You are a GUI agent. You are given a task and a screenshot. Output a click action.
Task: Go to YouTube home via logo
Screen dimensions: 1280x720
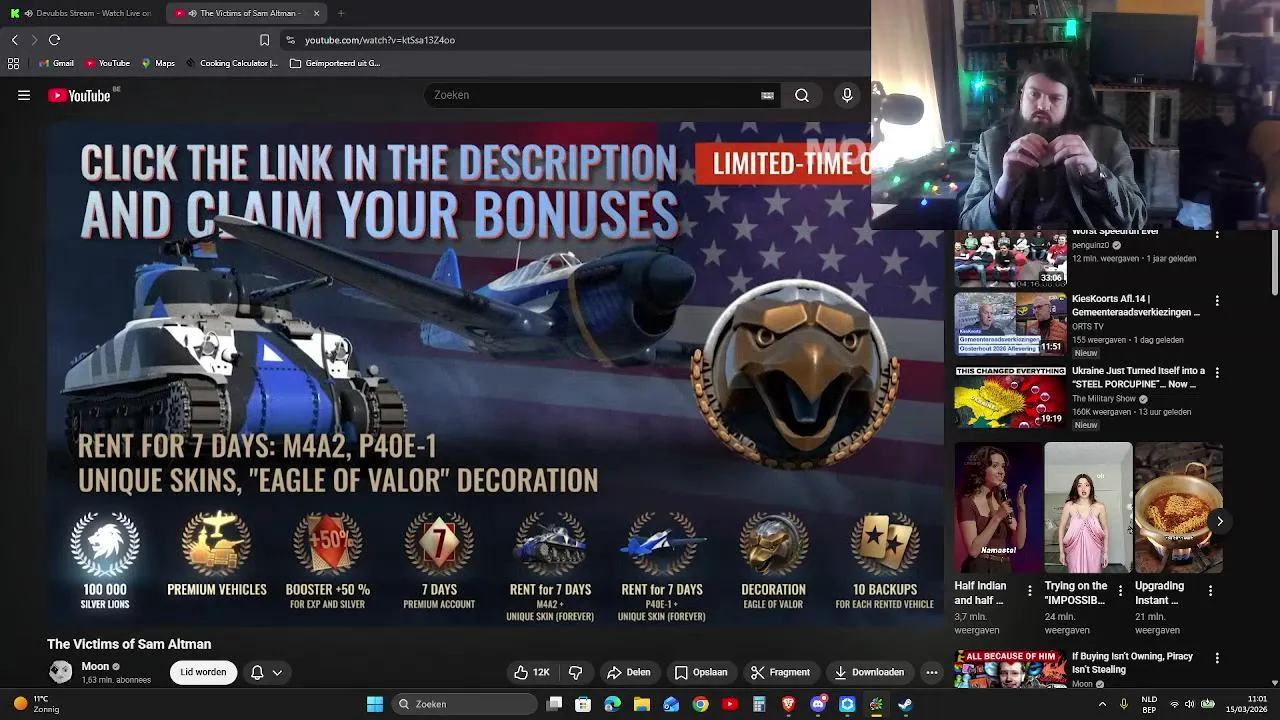pyautogui.click(x=80, y=95)
